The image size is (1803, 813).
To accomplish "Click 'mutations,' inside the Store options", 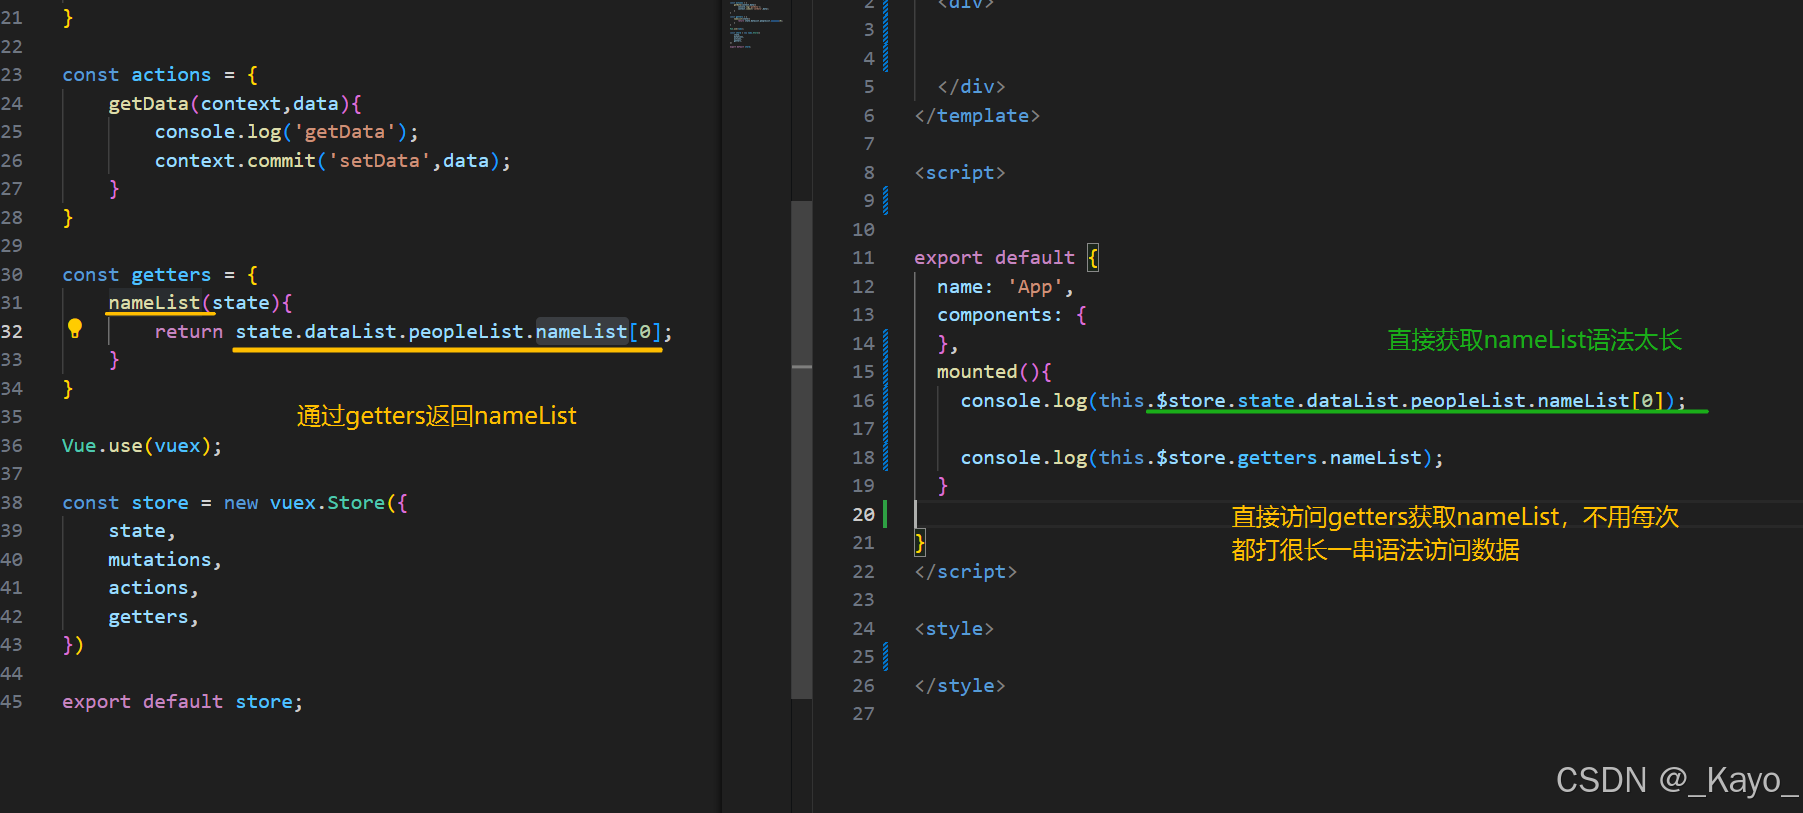I will click(165, 560).
